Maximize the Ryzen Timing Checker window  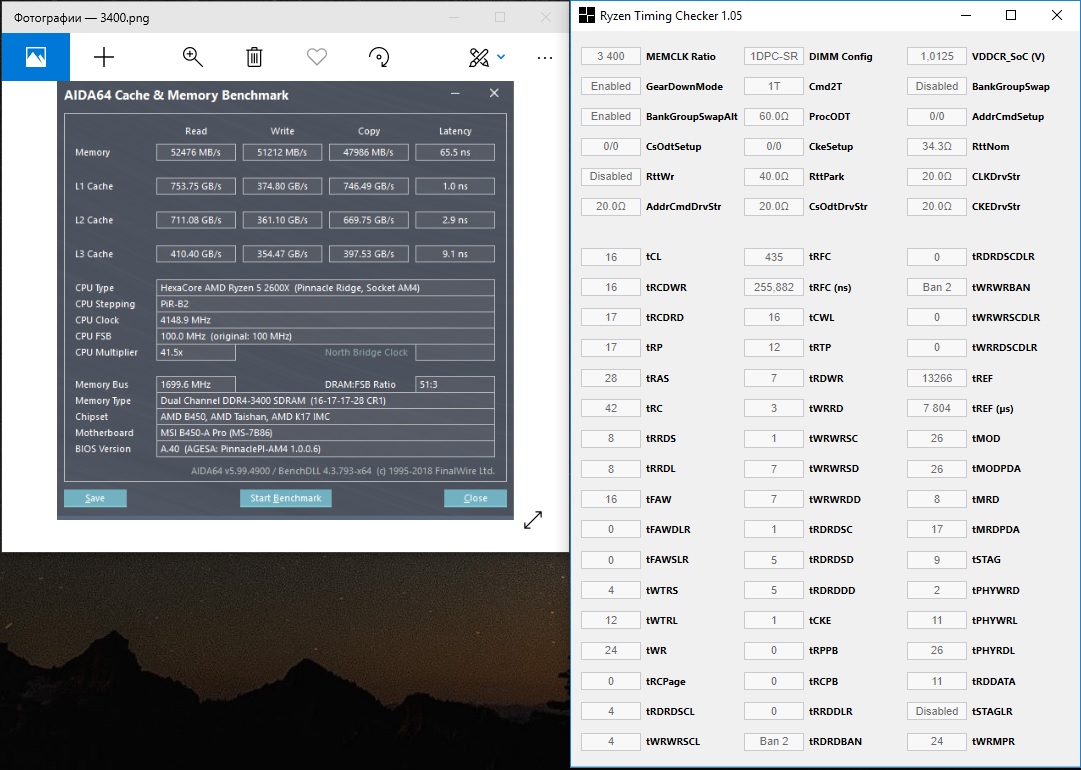click(1011, 15)
